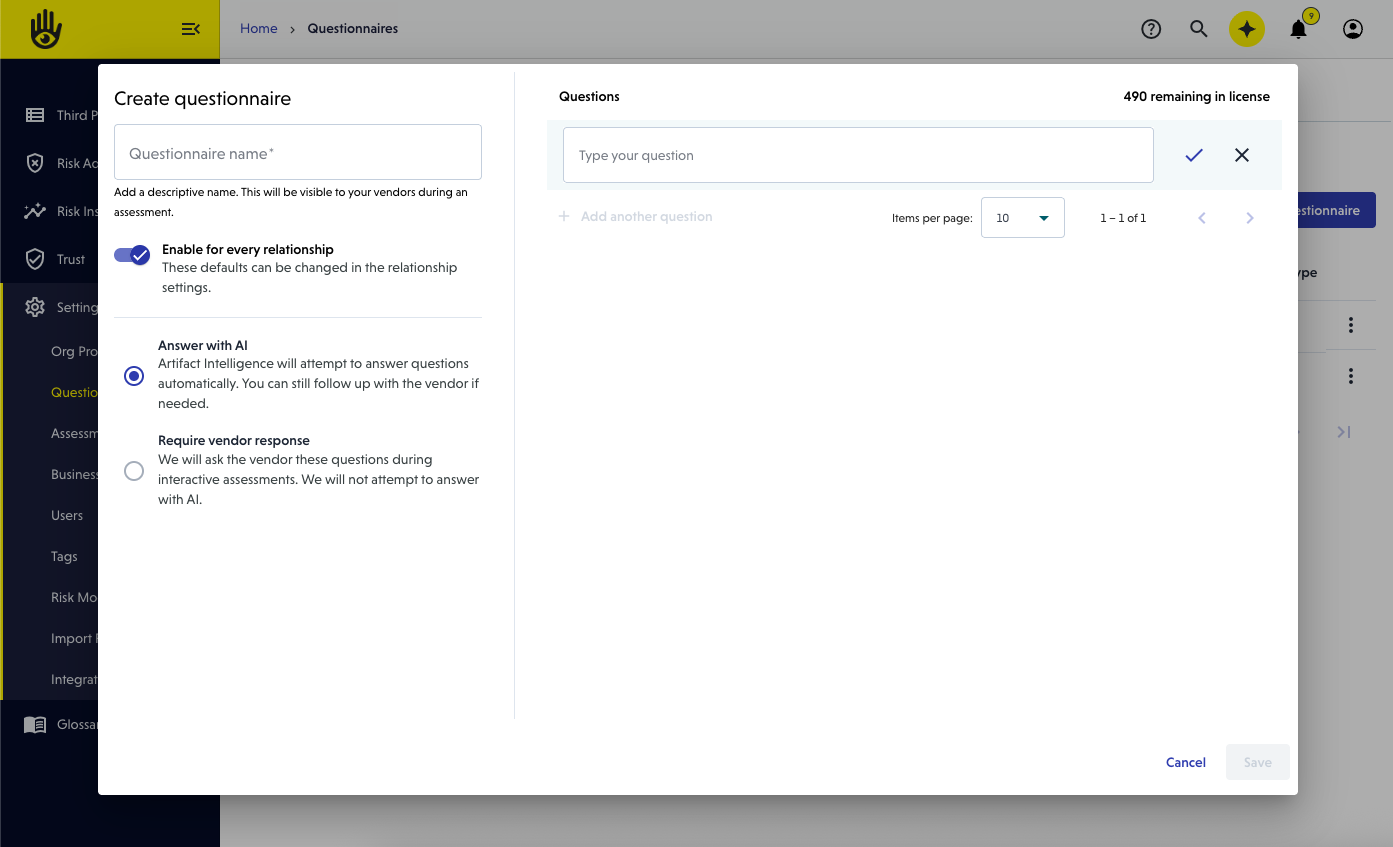Focus the Questionnaire name field
Viewport: 1393px width, 847px height.
point(298,152)
